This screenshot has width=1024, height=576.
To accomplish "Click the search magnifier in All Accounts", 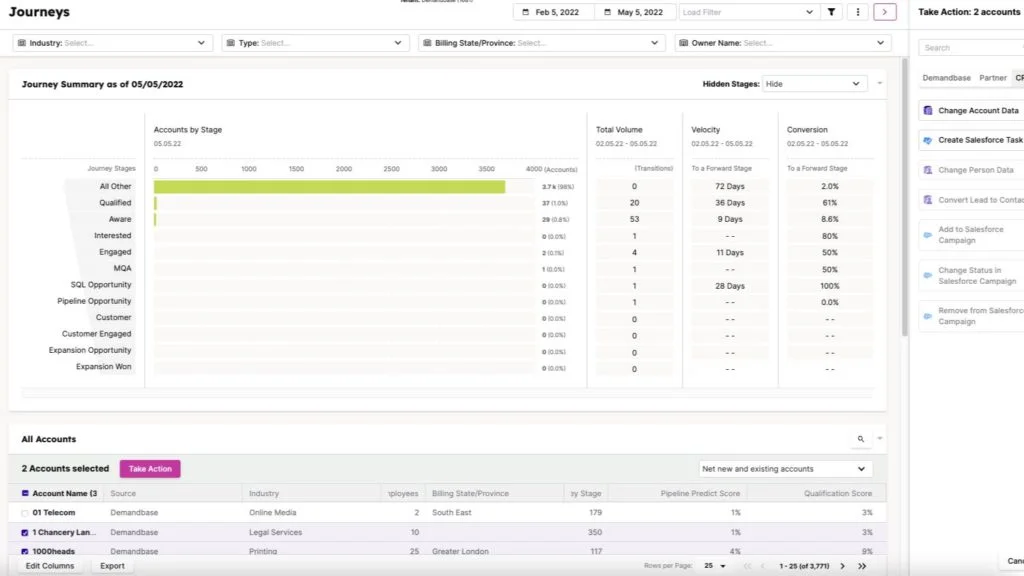I will pyautogui.click(x=861, y=439).
